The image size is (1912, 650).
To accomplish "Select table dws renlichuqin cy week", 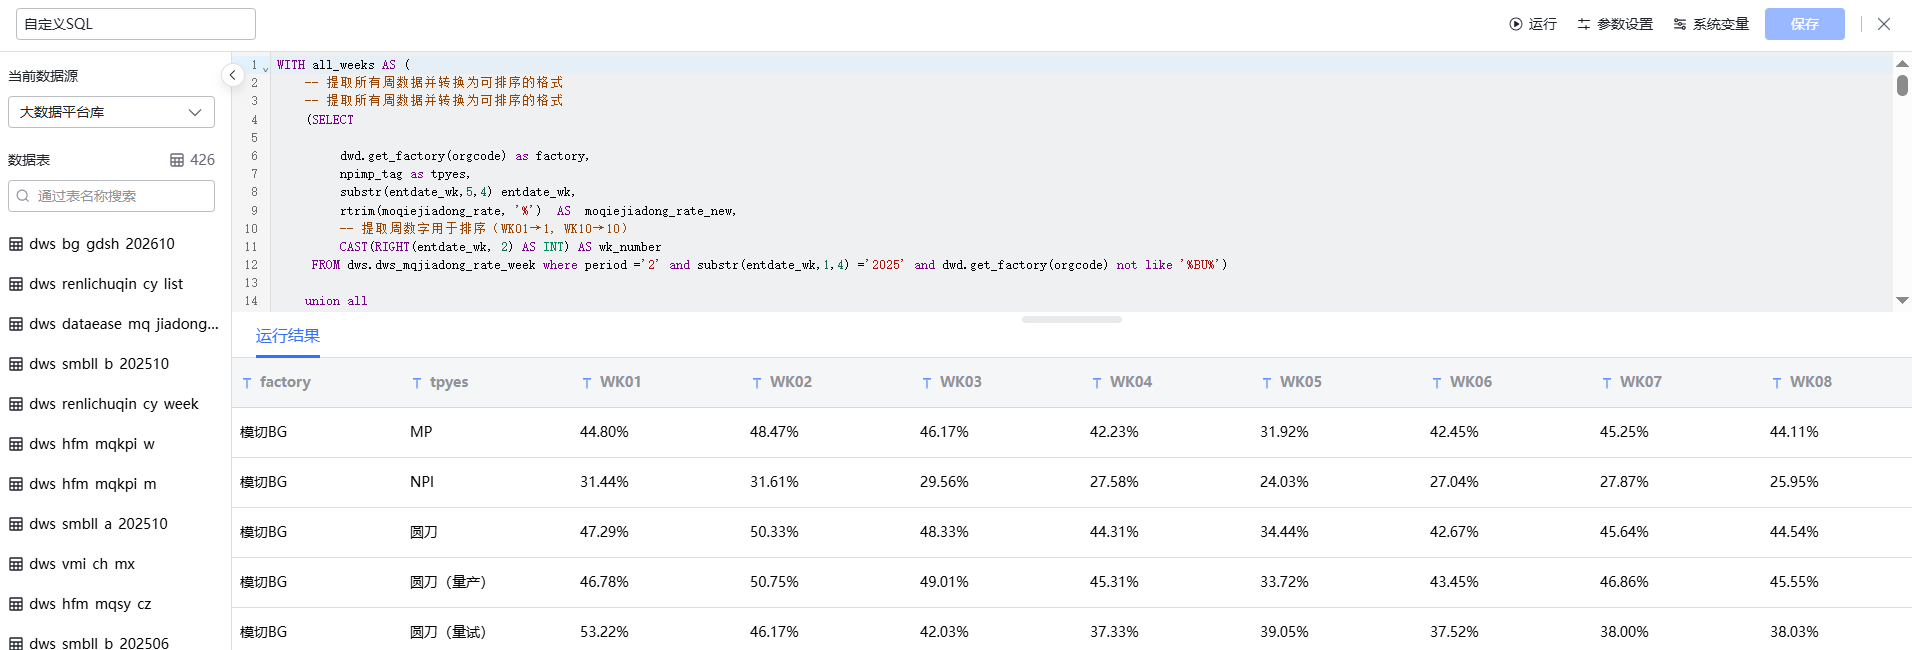I will (x=113, y=404).
